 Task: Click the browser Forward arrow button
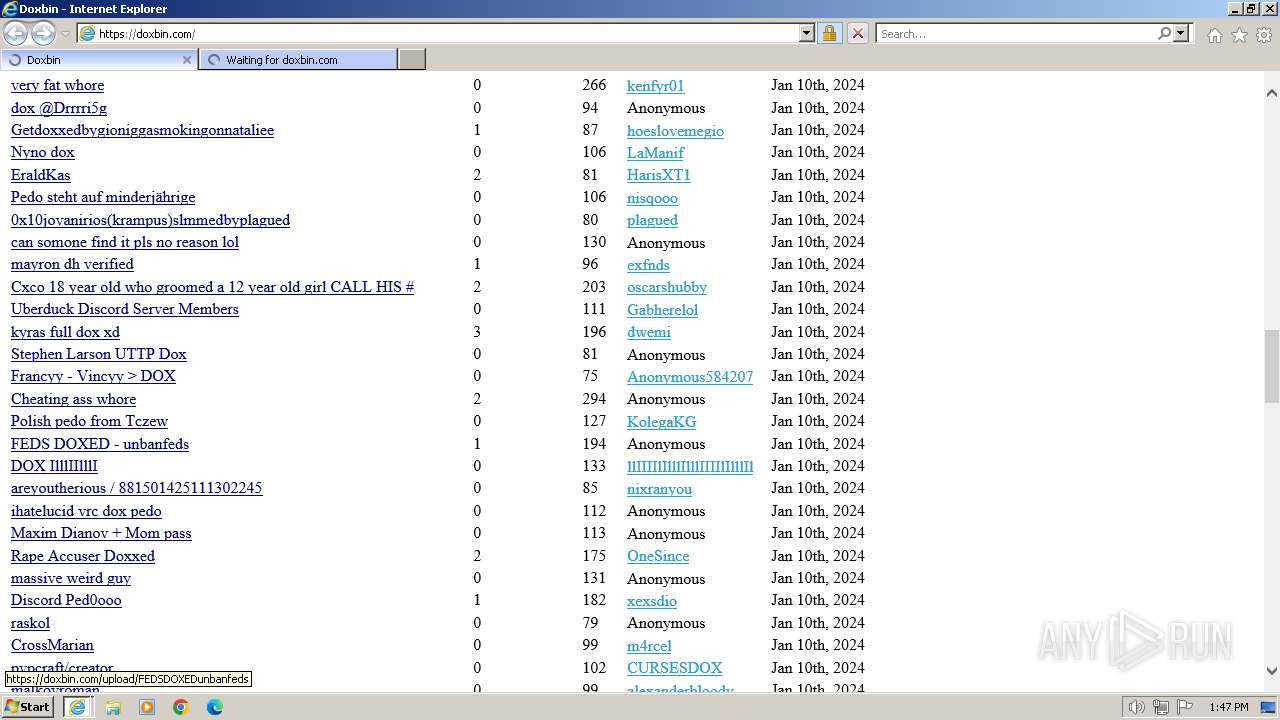pyautogui.click(x=43, y=33)
